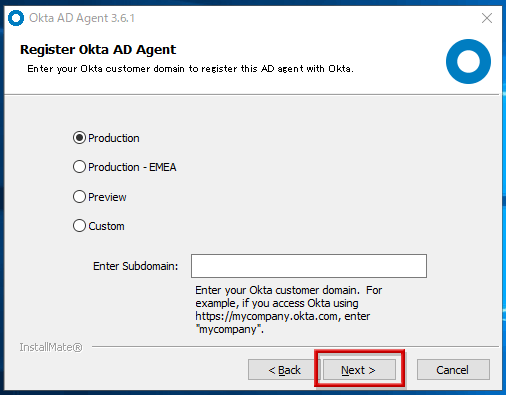Click the large Okta logo in header
Viewport: 506px width, 395px height.
click(x=468, y=61)
